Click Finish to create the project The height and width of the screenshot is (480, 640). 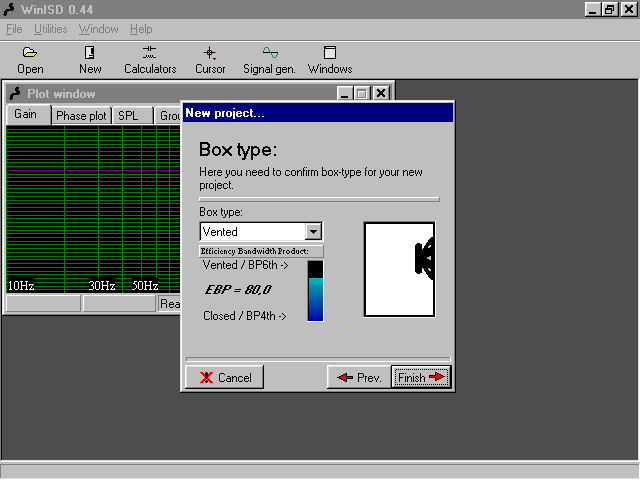pos(421,377)
